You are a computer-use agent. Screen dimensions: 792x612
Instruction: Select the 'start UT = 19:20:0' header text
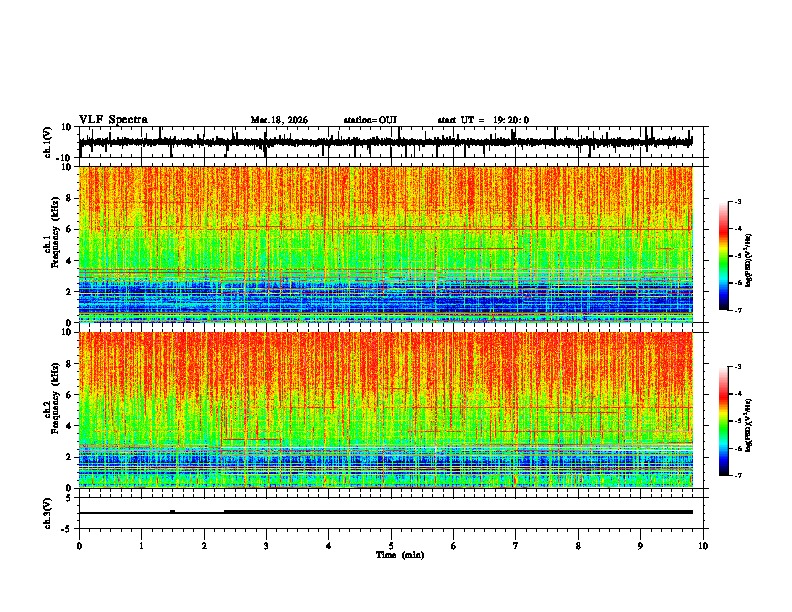point(483,120)
